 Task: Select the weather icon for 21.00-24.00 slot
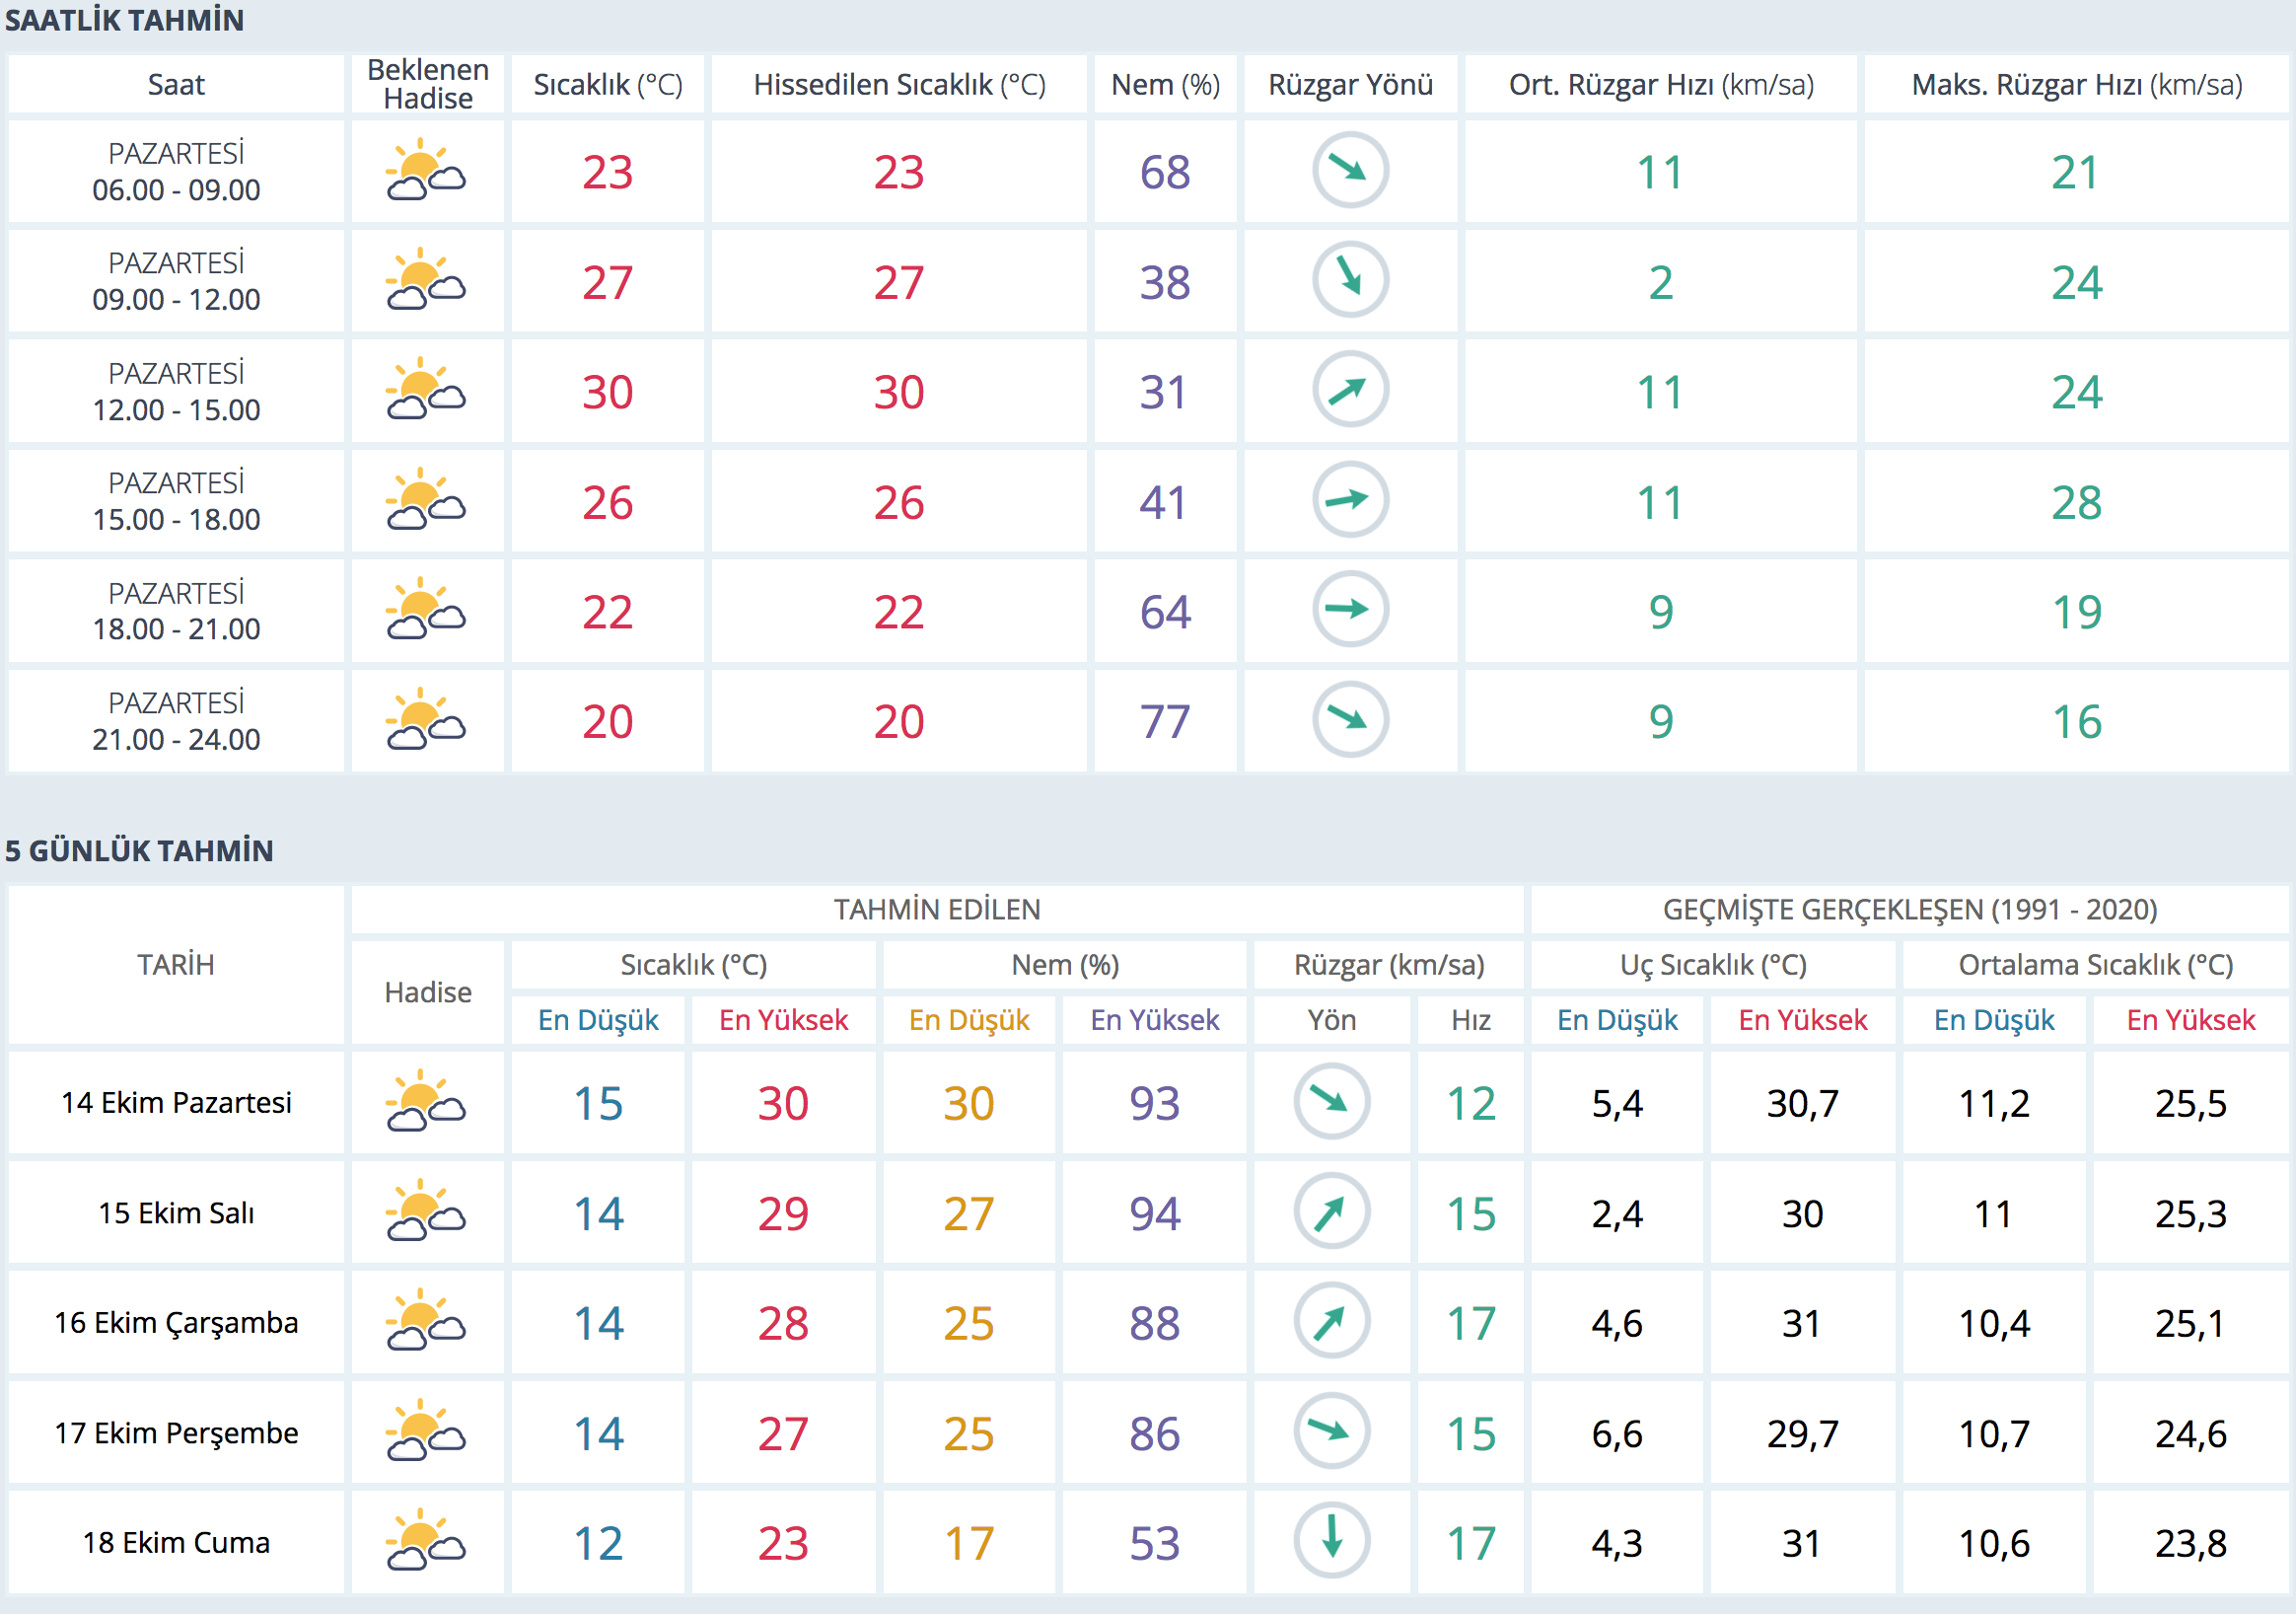[427, 718]
